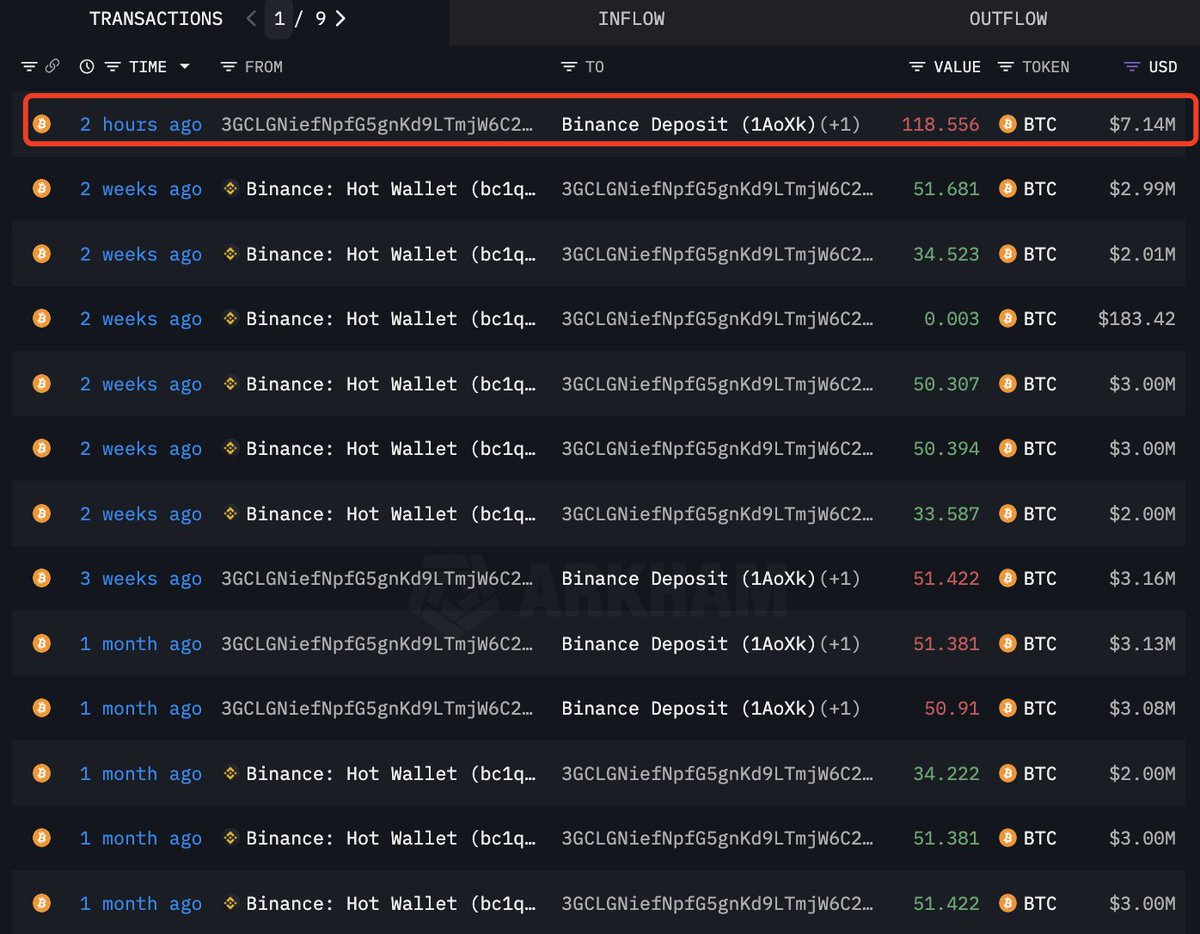Viewport: 1200px width, 934px height.
Task: Open the USD column filter
Action: pyautogui.click(x=1132, y=67)
